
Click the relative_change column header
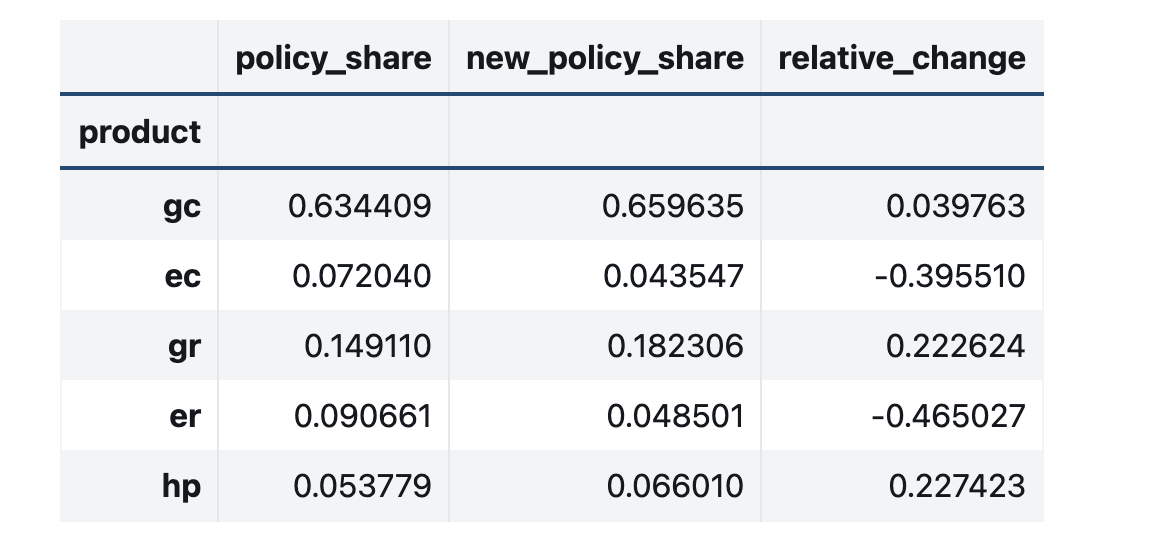tap(901, 58)
